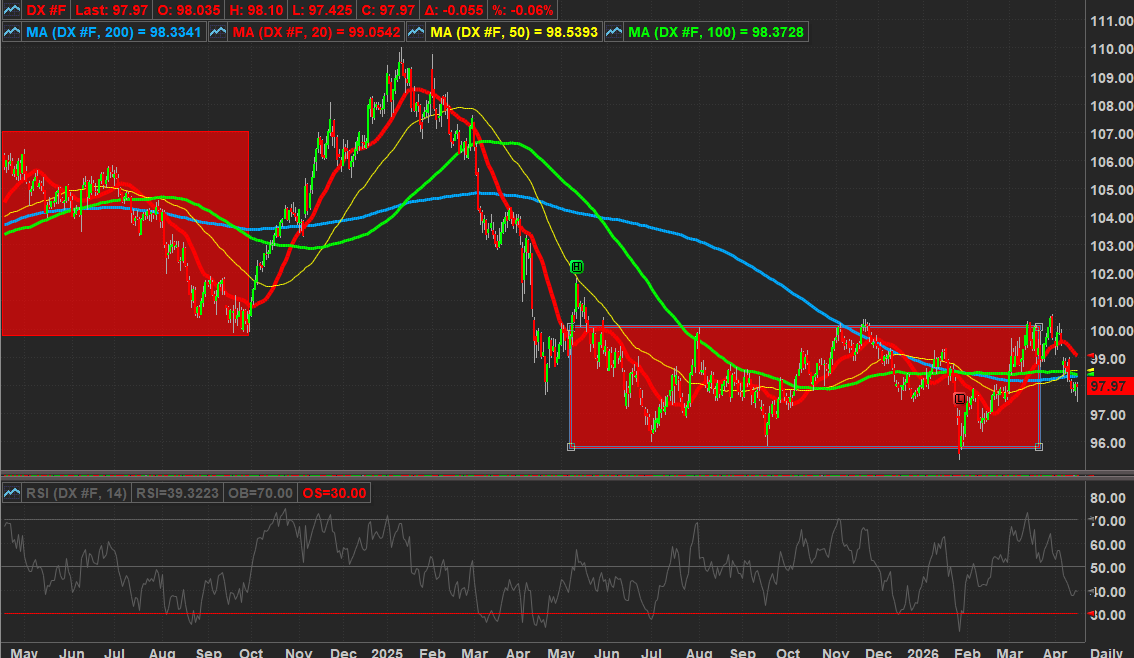Select the red MA (DX #F, 20) label

(x=316, y=32)
